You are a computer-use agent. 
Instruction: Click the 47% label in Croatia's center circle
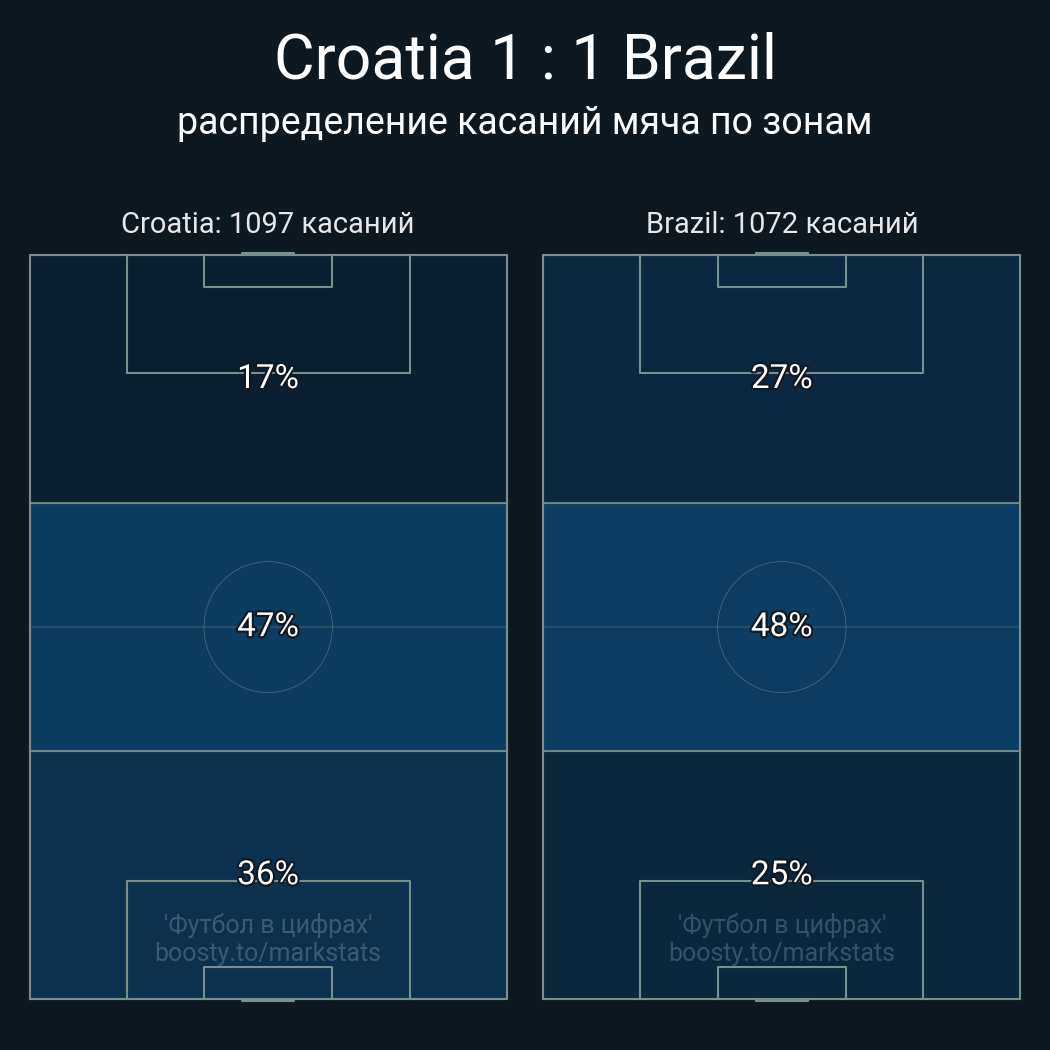coord(268,625)
